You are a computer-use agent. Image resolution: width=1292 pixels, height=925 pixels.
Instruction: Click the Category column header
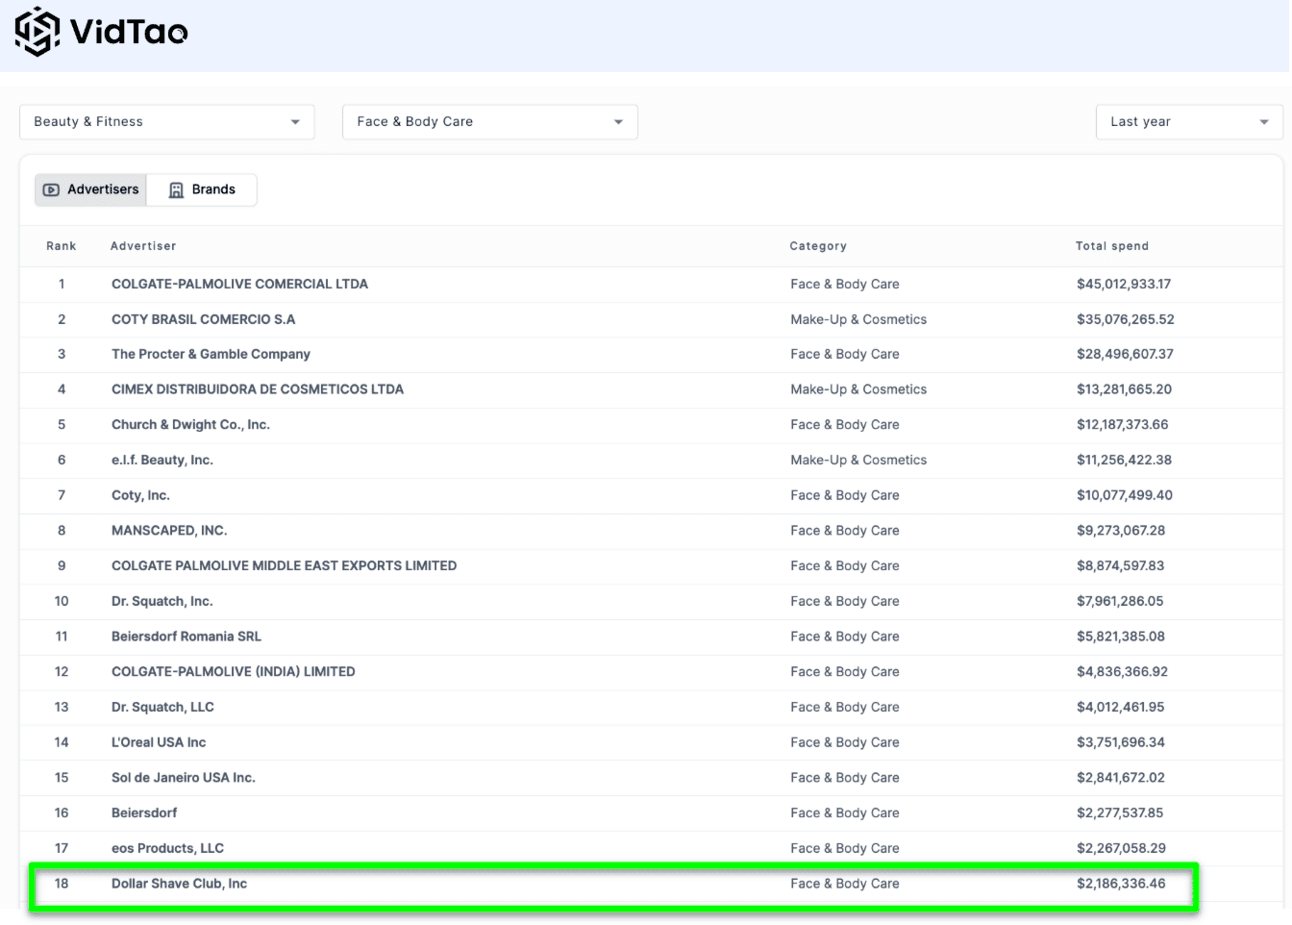click(x=818, y=246)
